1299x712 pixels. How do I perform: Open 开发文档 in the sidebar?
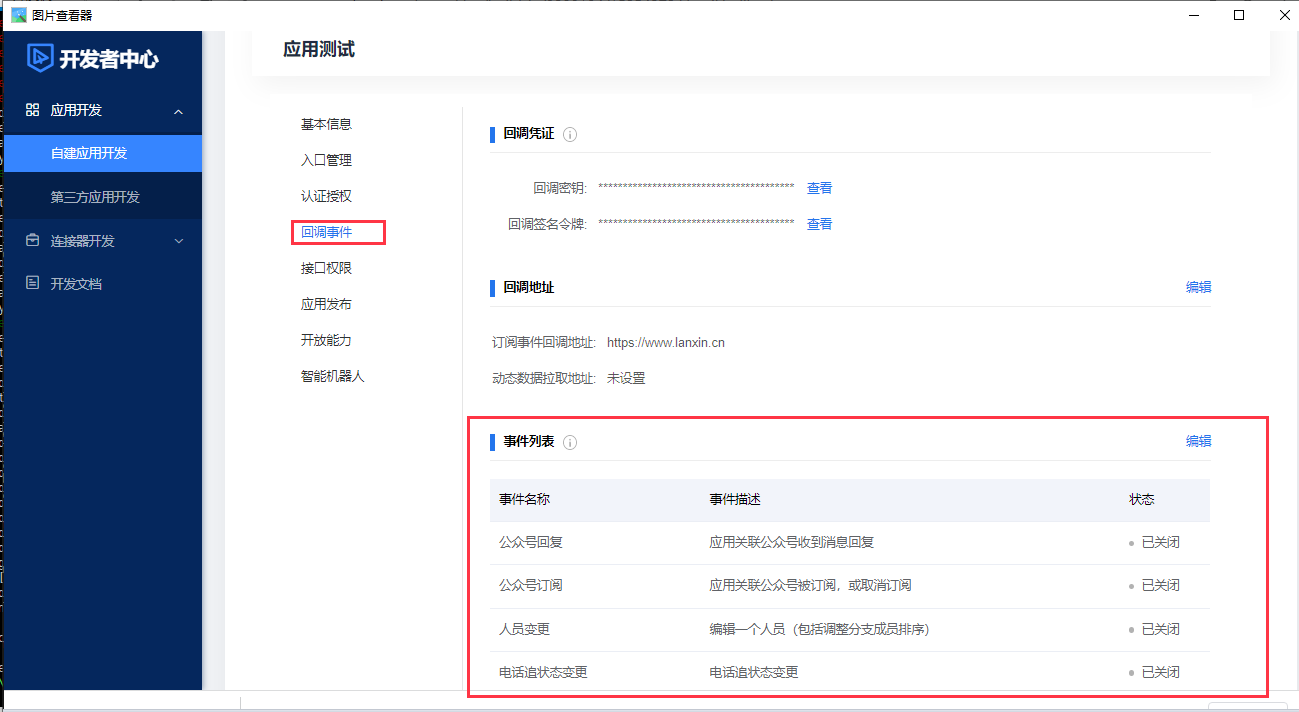[x=76, y=284]
